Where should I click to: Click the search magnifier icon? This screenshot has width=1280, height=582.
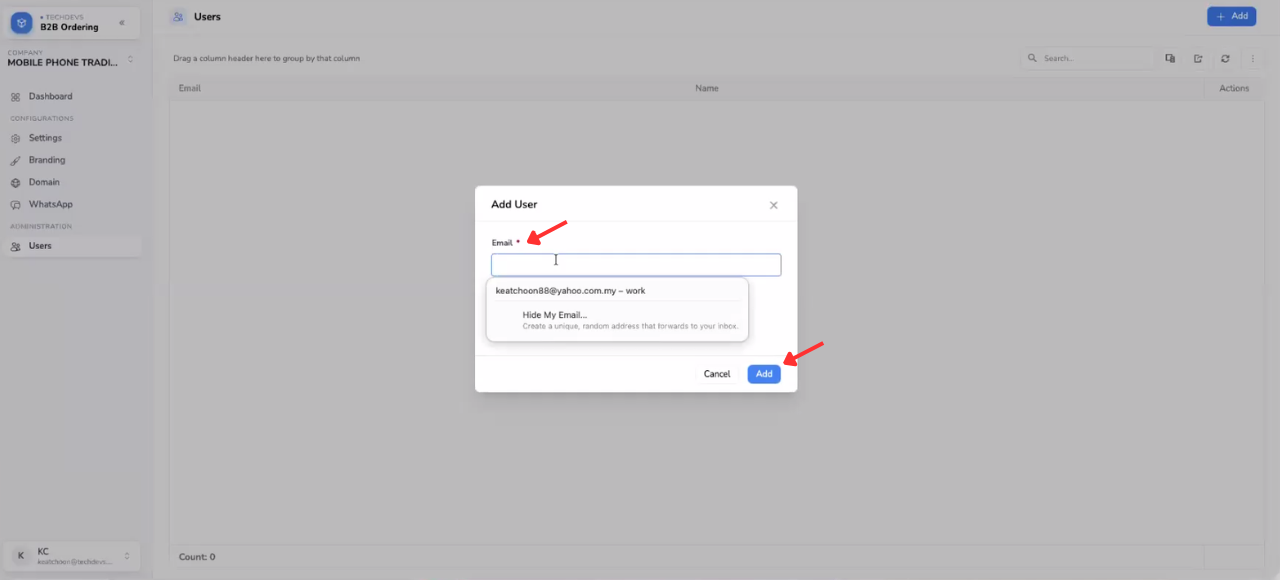[x=1033, y=58]
